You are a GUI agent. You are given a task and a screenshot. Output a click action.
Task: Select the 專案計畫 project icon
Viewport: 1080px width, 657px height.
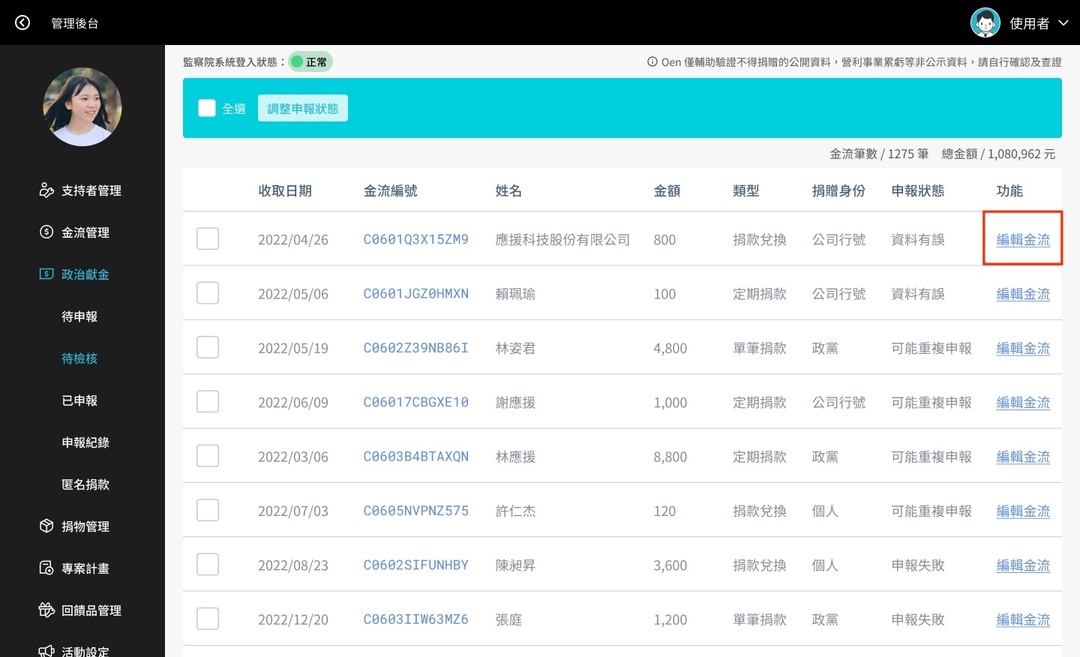(48, 567)
